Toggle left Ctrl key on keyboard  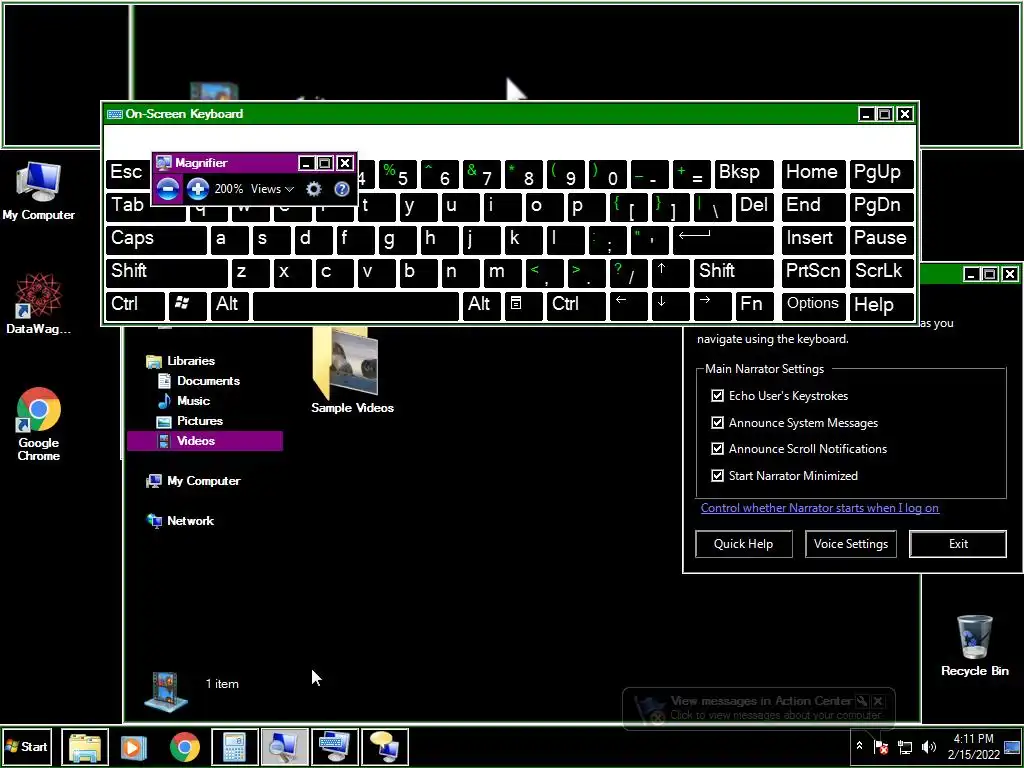(135, 305)
